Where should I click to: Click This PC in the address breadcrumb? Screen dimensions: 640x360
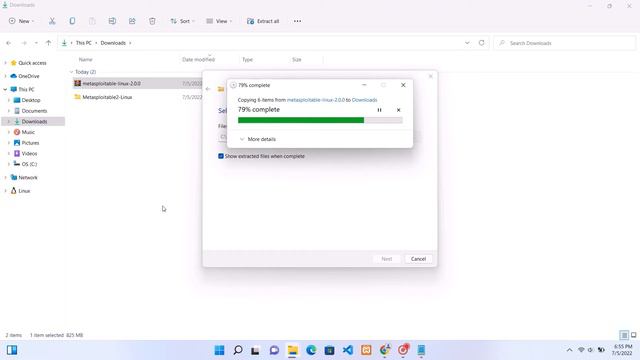point(84,43)
